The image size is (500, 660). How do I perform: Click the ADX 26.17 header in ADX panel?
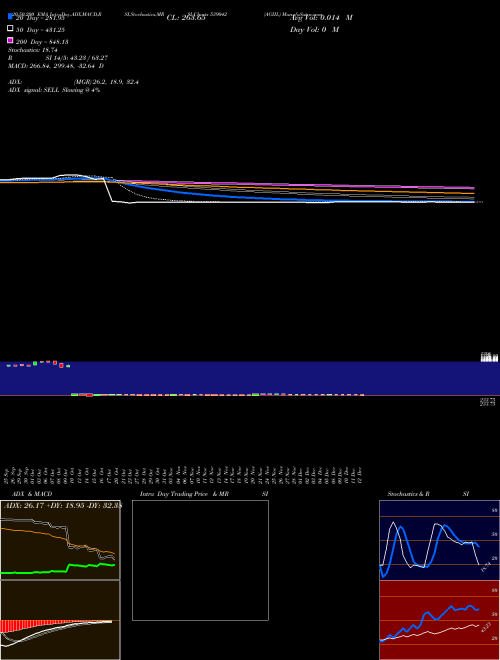[x=62, y=505]
